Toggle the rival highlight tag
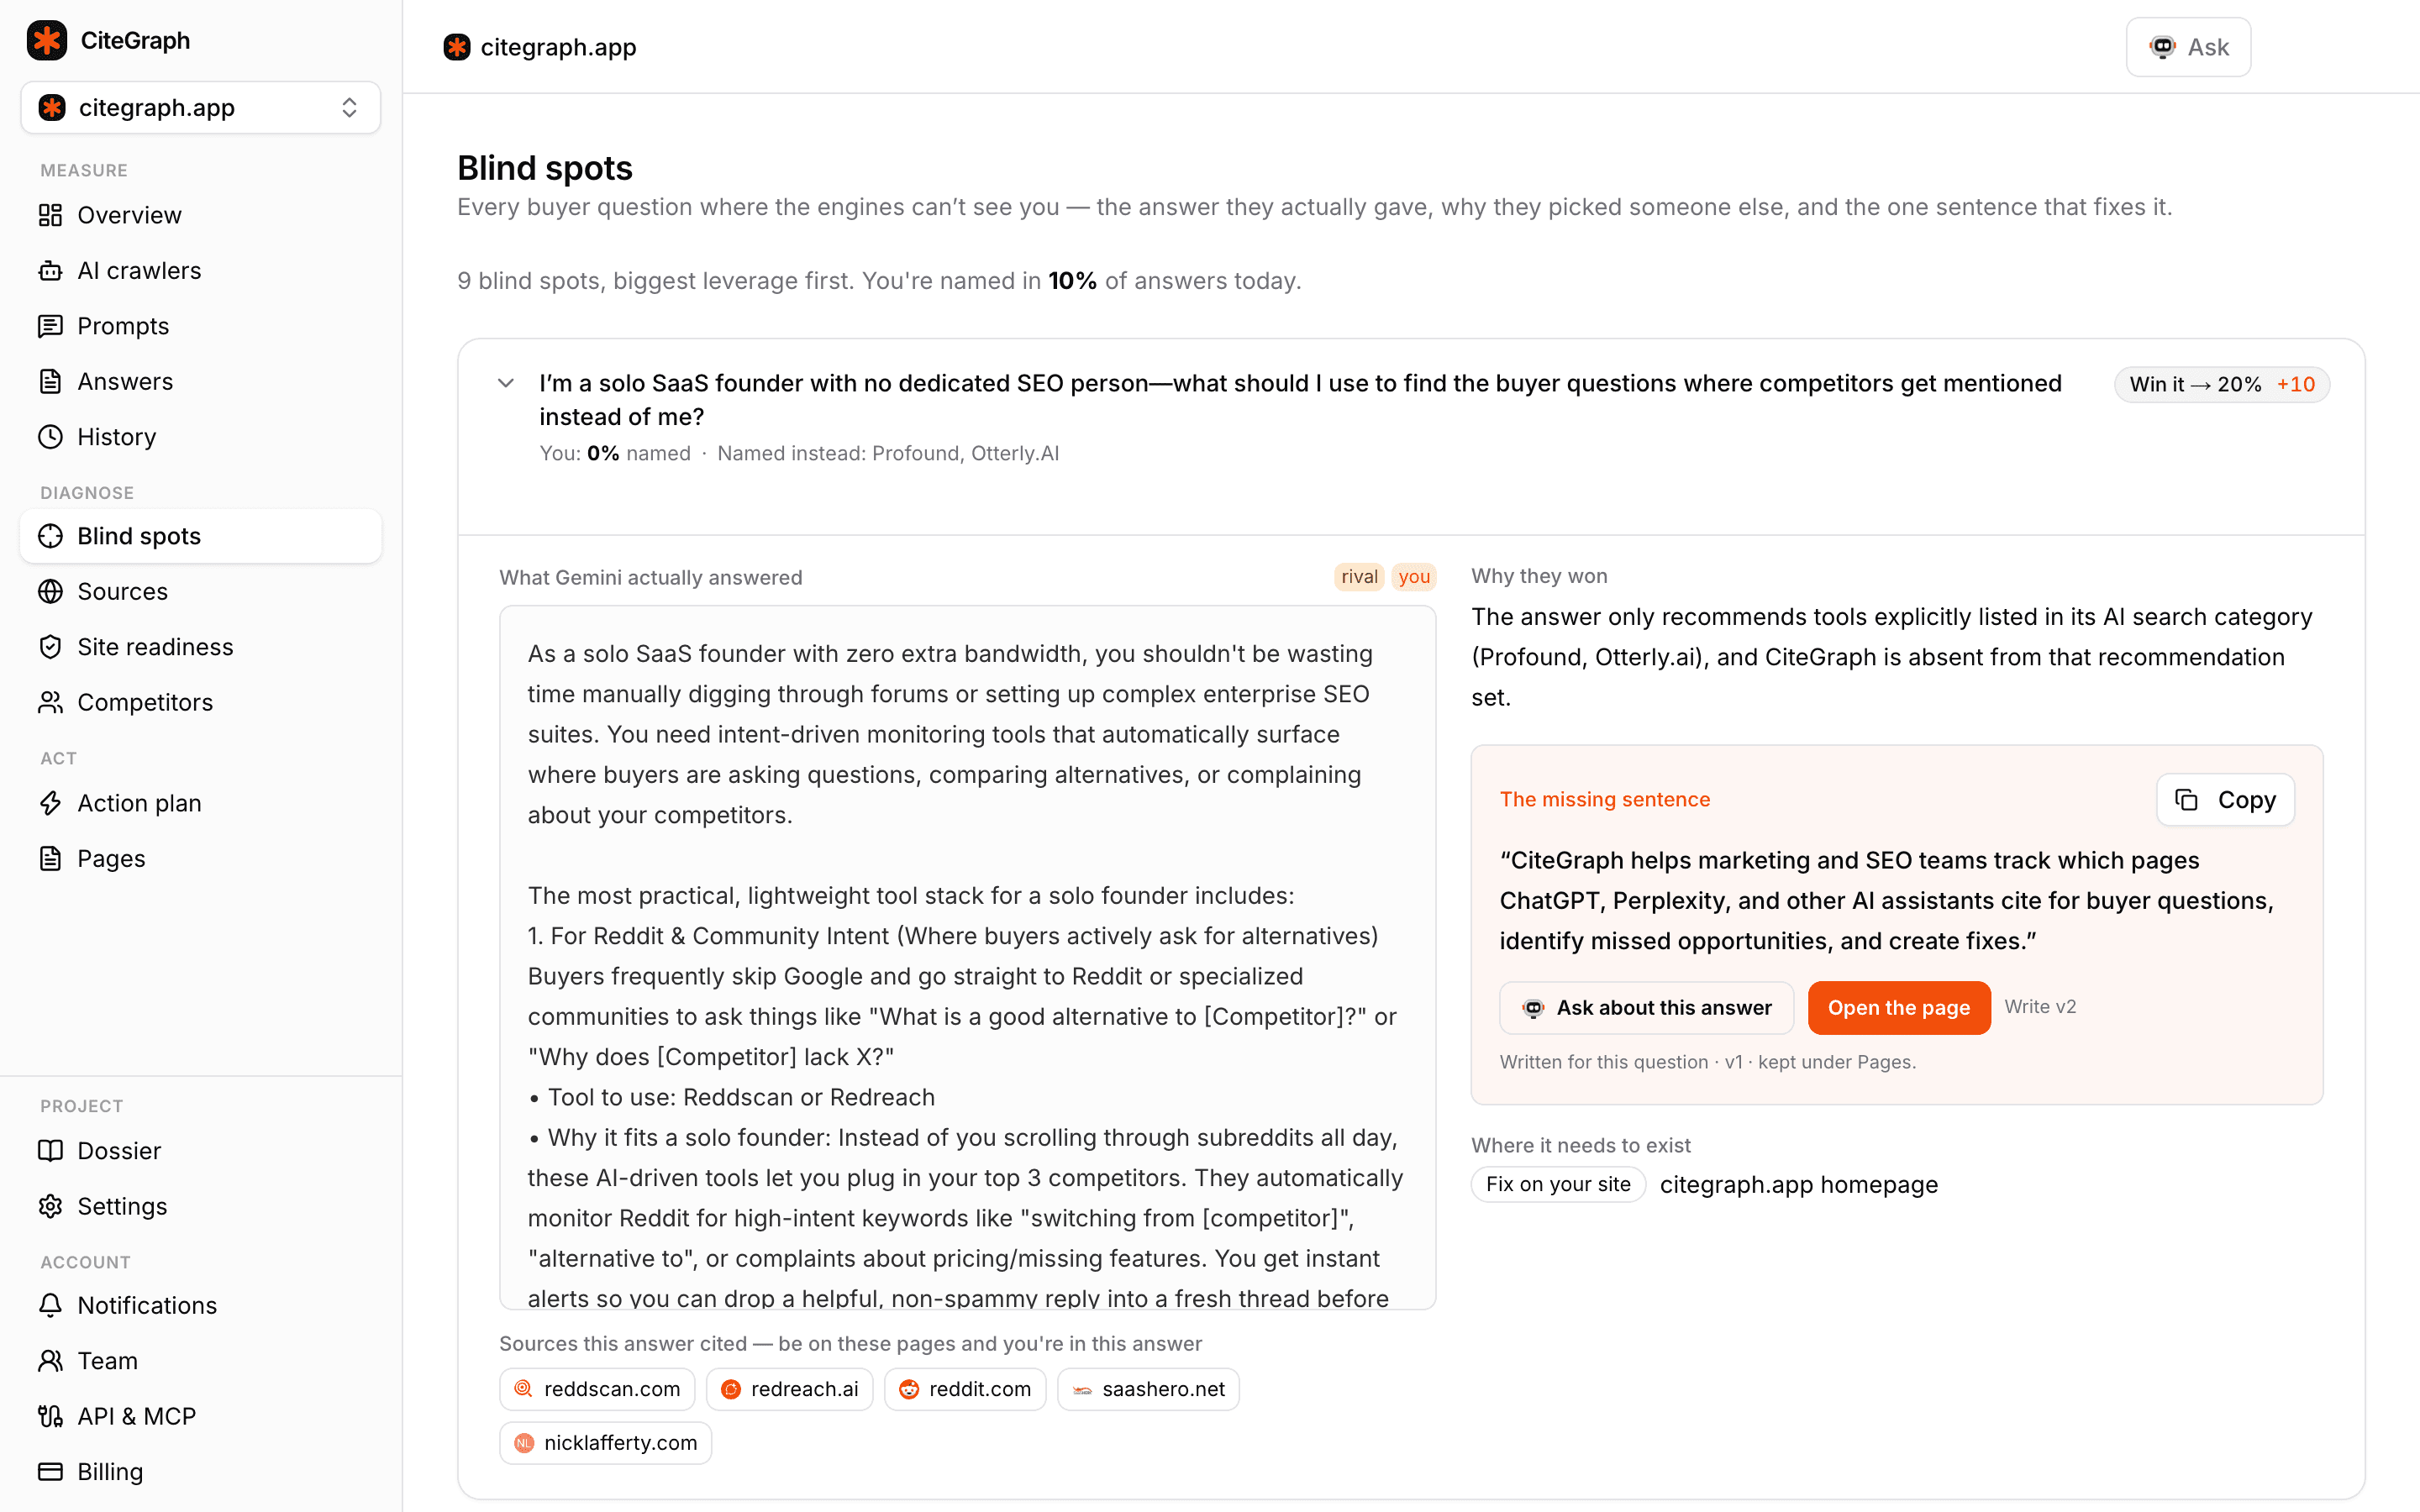 1359,577
